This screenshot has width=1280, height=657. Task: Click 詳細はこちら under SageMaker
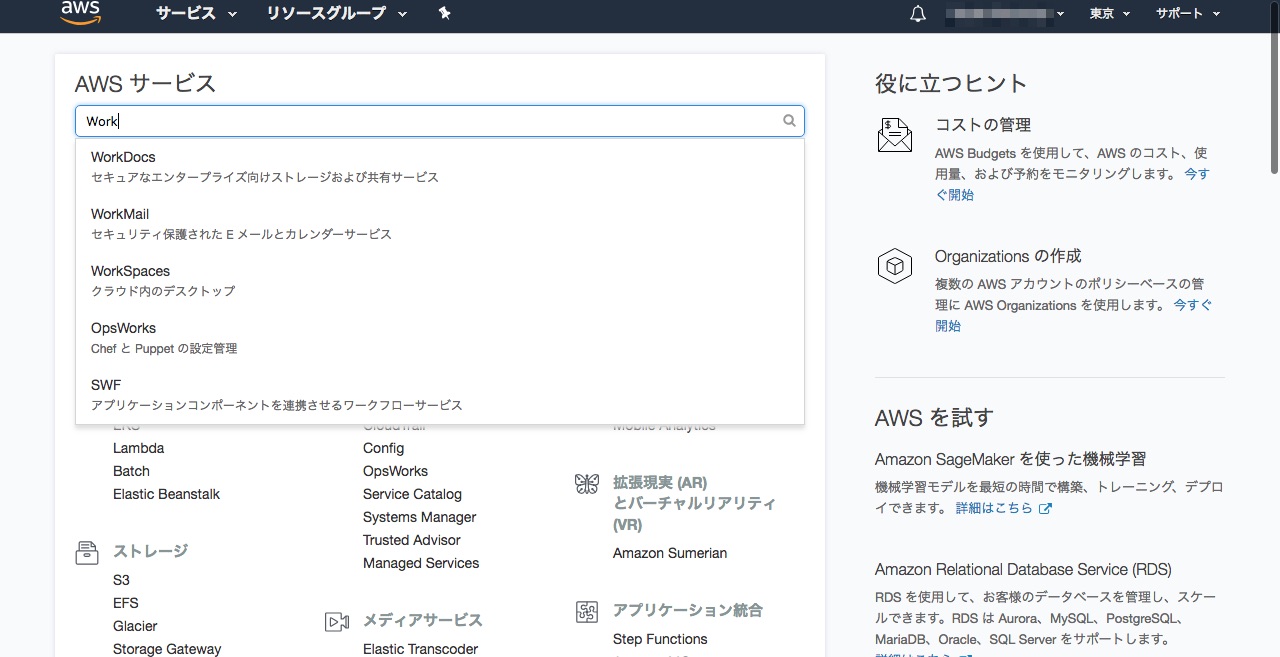(995, 507)
